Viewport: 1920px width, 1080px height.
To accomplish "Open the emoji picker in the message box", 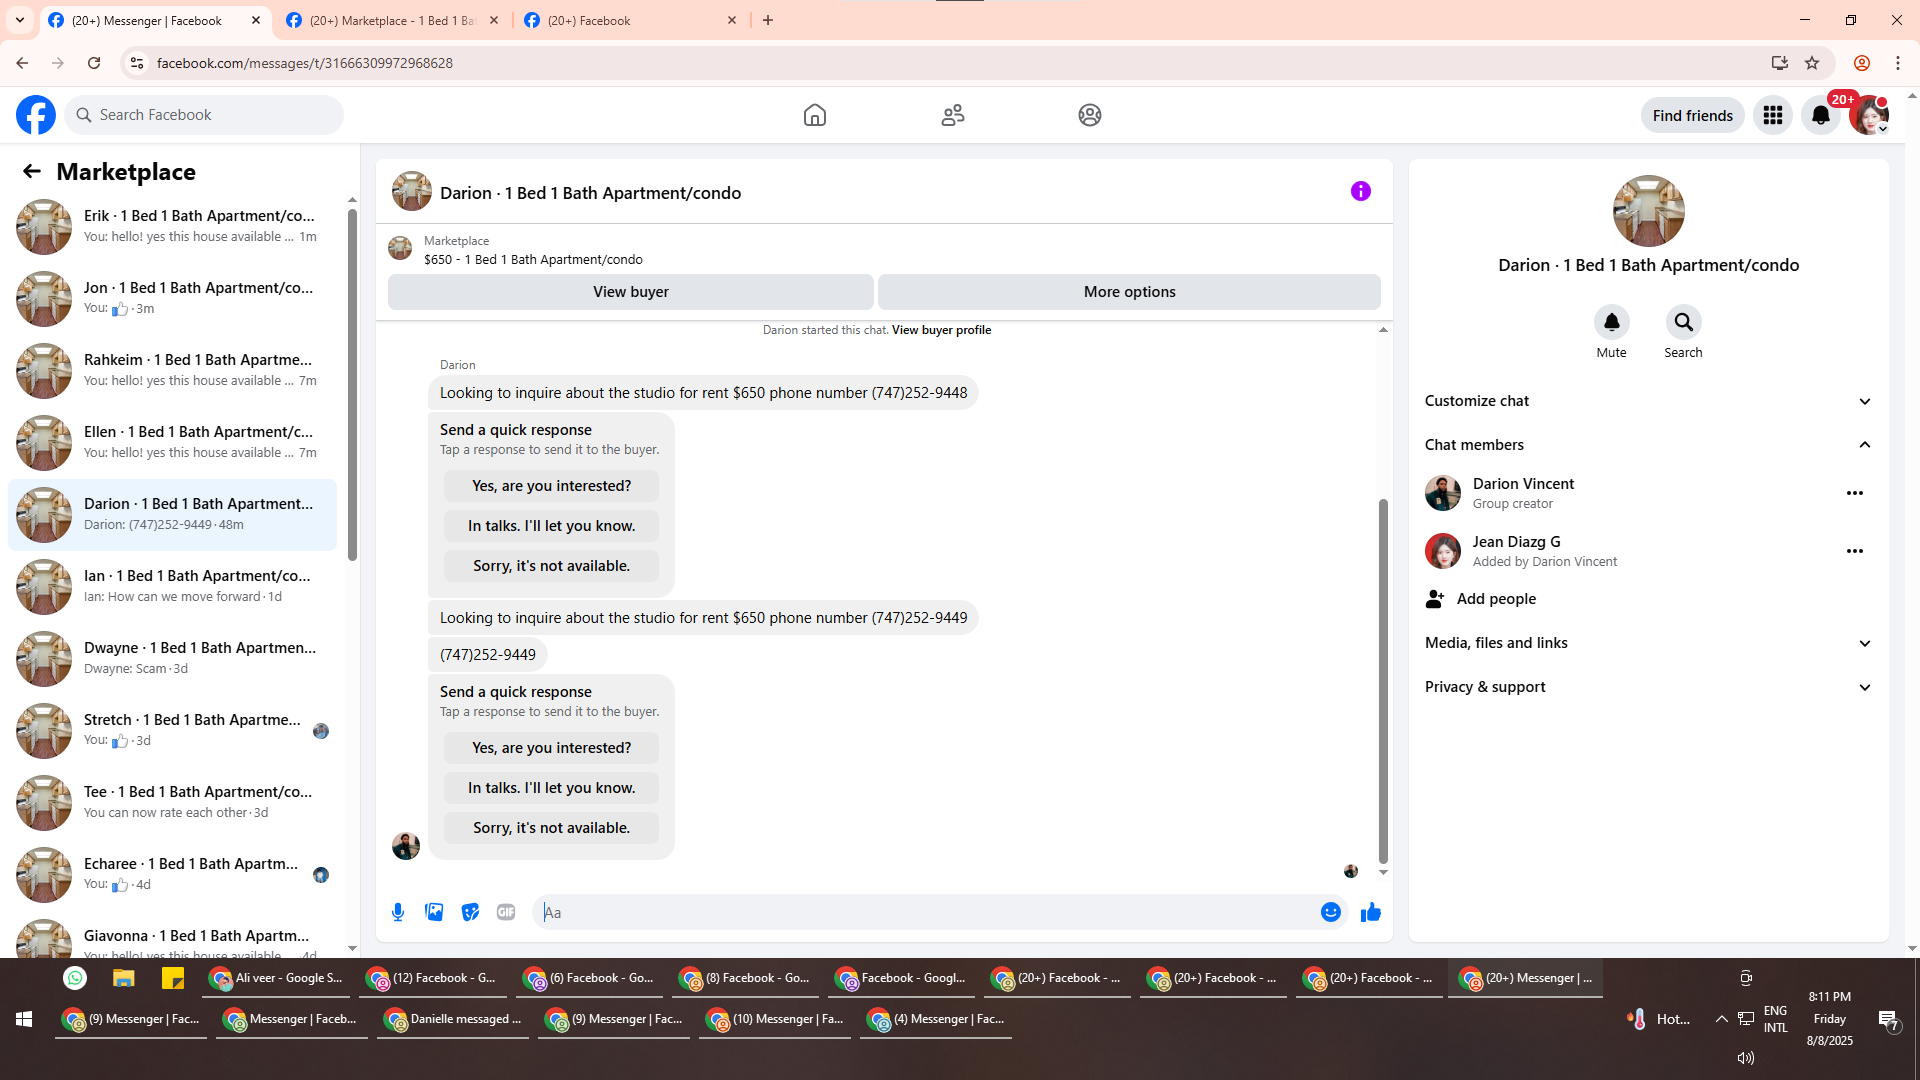I will 1330,912.
